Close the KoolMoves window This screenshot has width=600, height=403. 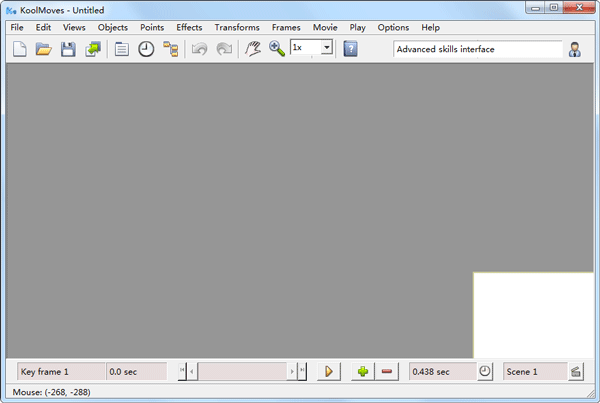pyautogui.click(x=579, y=8)
